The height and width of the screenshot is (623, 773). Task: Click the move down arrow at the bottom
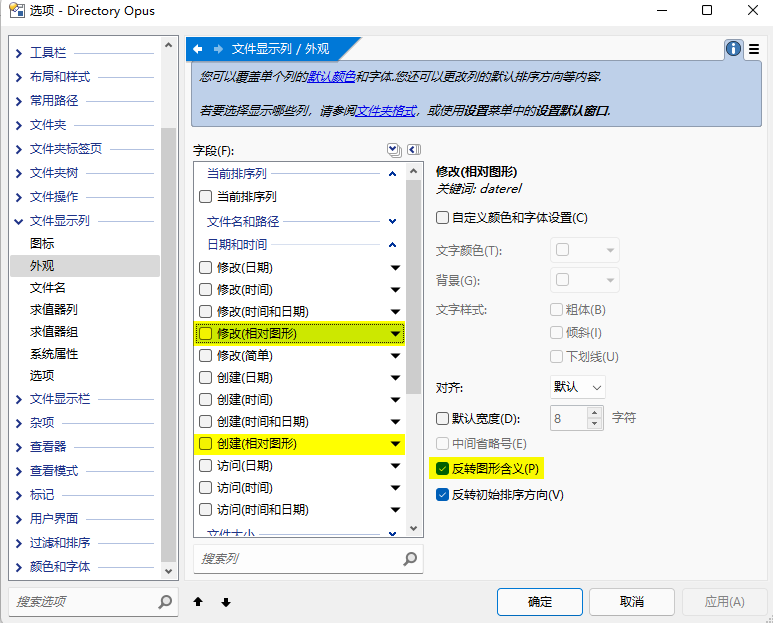pyautogui.click(x=226, y=602)
